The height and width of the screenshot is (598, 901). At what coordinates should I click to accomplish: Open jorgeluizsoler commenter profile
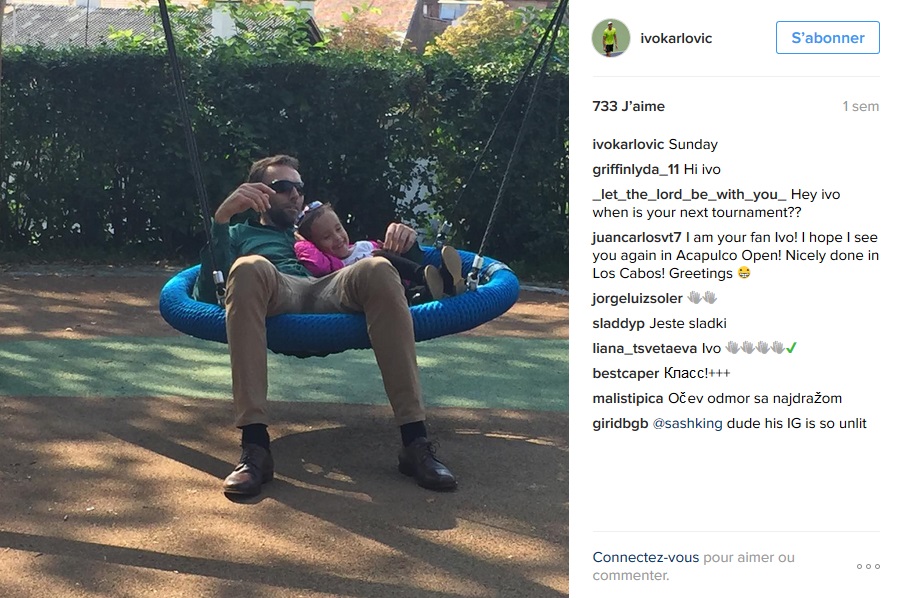pos(637,298)
